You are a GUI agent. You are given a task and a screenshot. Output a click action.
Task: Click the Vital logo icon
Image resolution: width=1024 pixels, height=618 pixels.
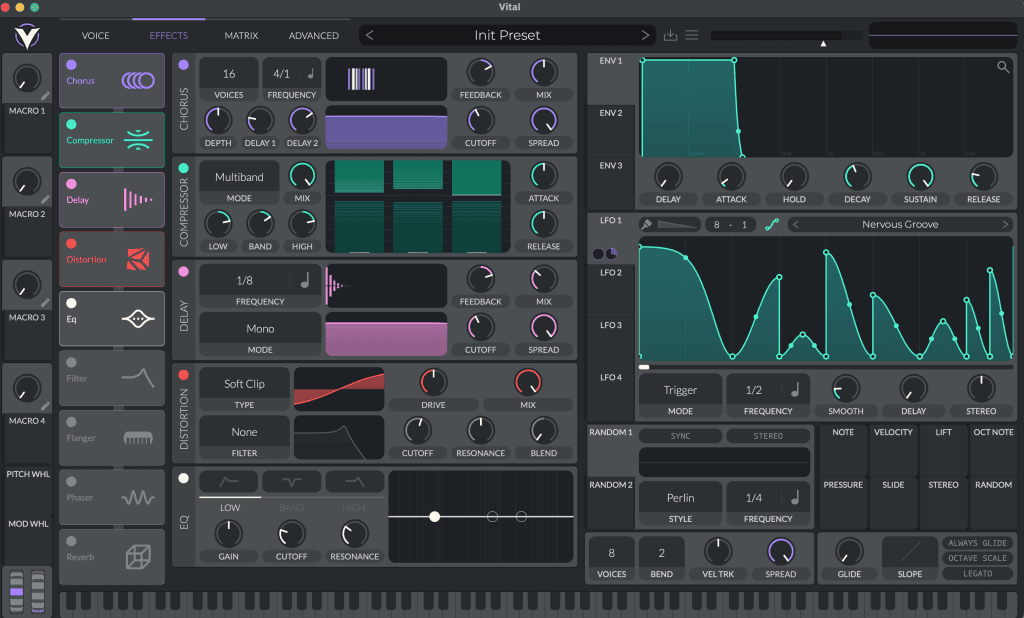click(27, 36)
